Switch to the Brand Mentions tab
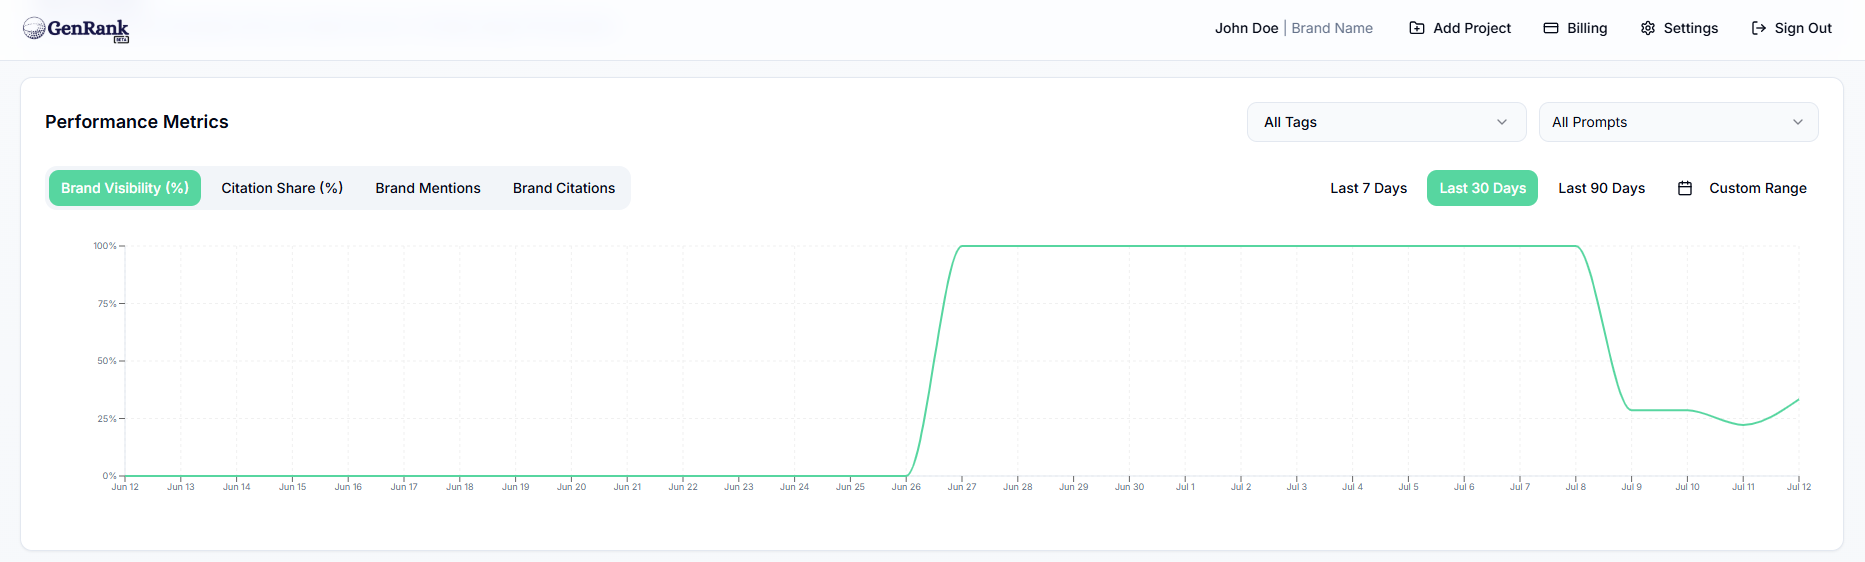The width and height of the screenshot is (1865, 562). [x=428, y=188]
